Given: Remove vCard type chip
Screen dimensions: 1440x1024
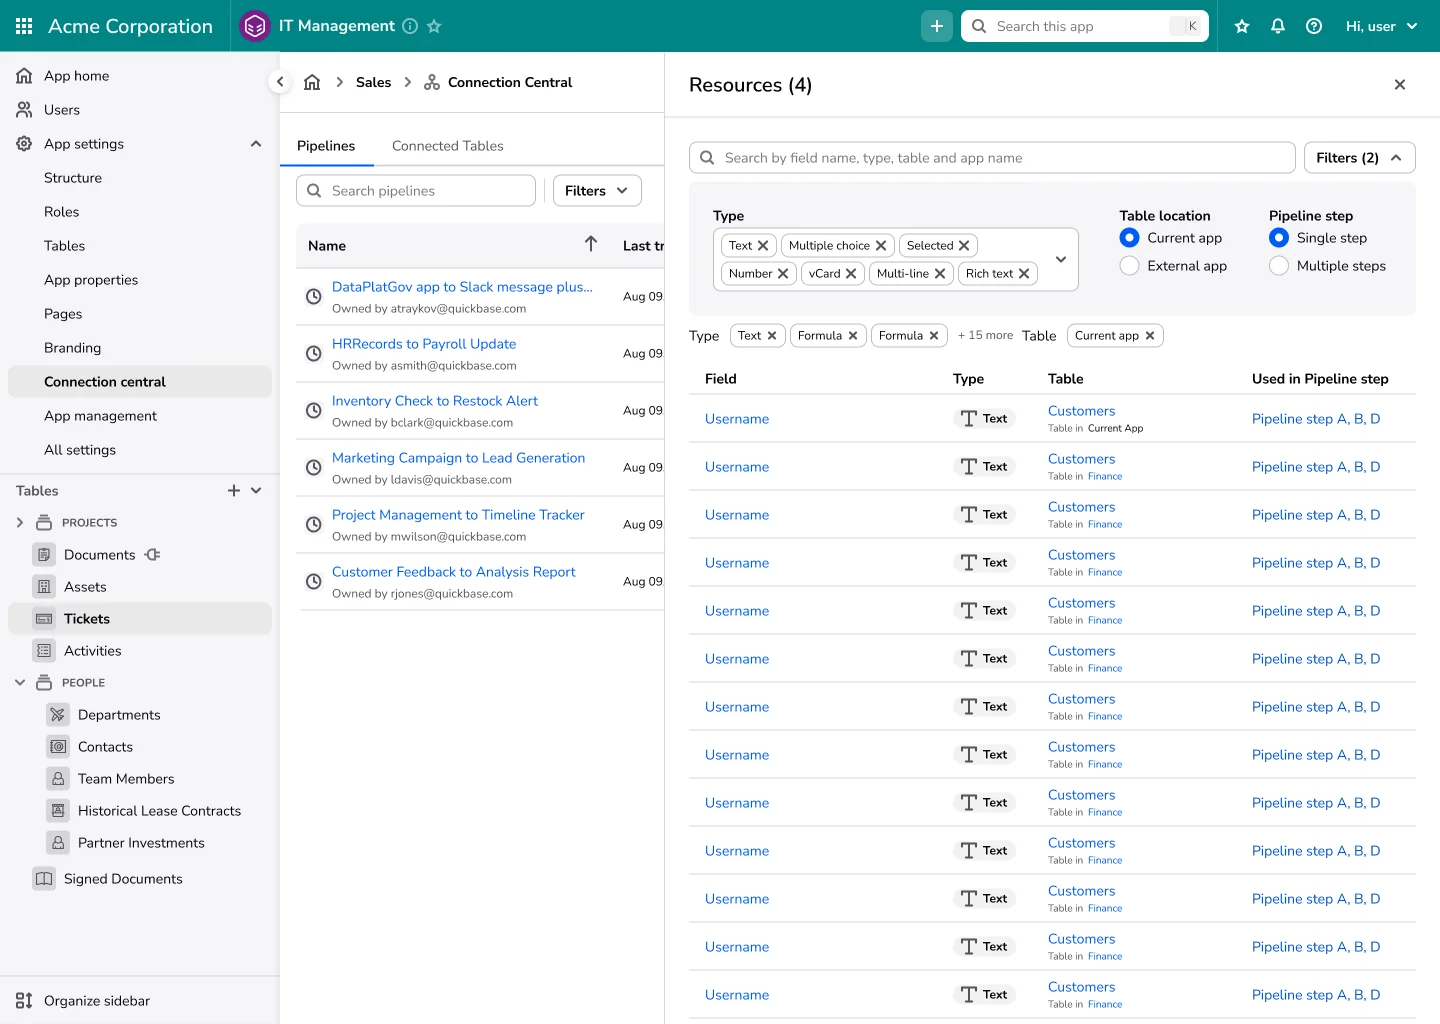Looking at the screenshot, I should click(x=851, y=273).
